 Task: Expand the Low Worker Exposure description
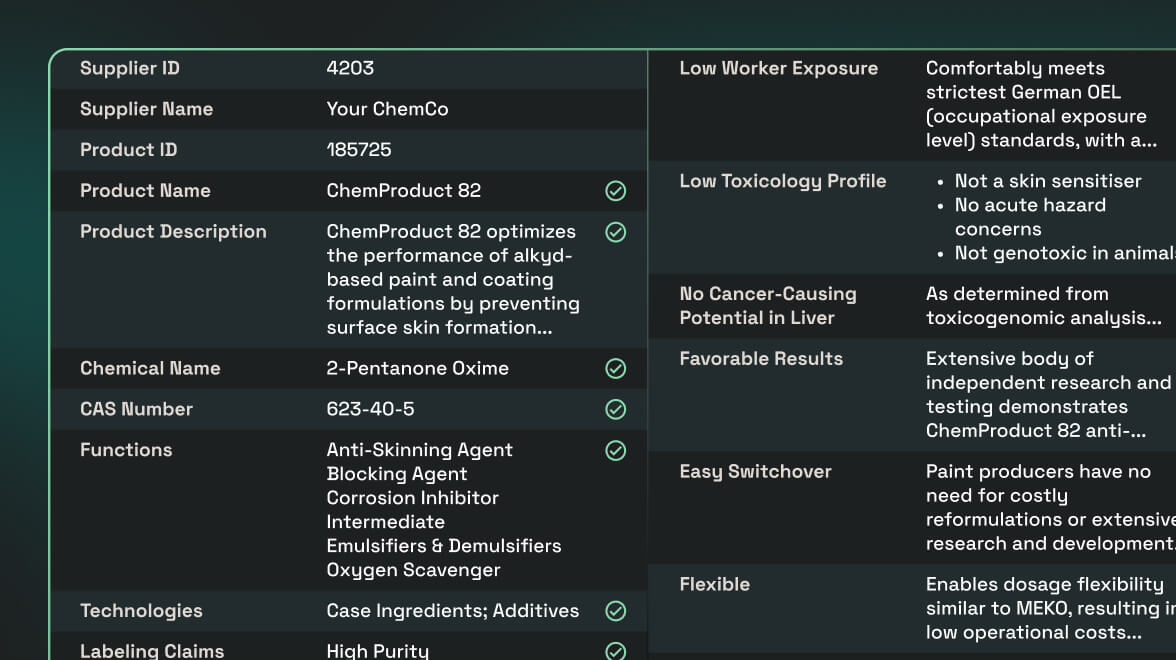pyautogui.click(x=1040, y=141)
